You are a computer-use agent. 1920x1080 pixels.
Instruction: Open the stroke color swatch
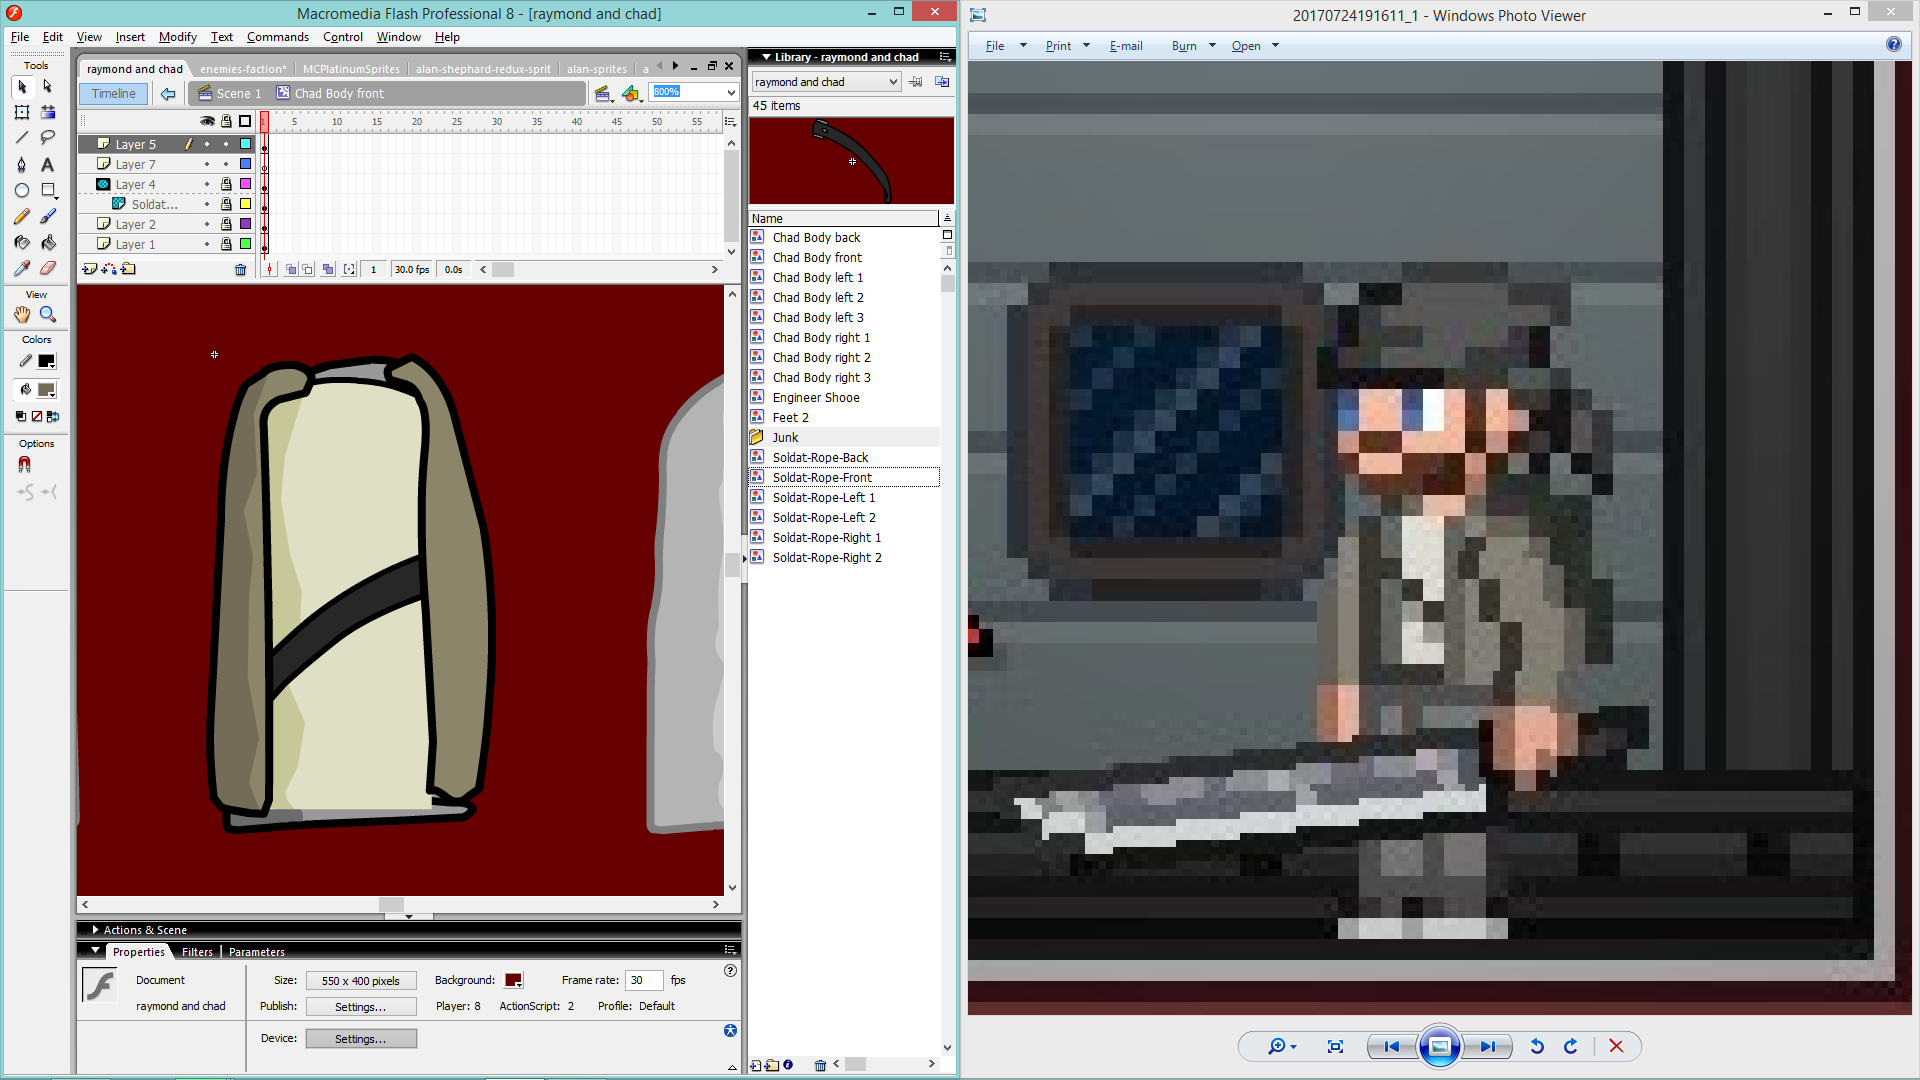pos(46,361)
